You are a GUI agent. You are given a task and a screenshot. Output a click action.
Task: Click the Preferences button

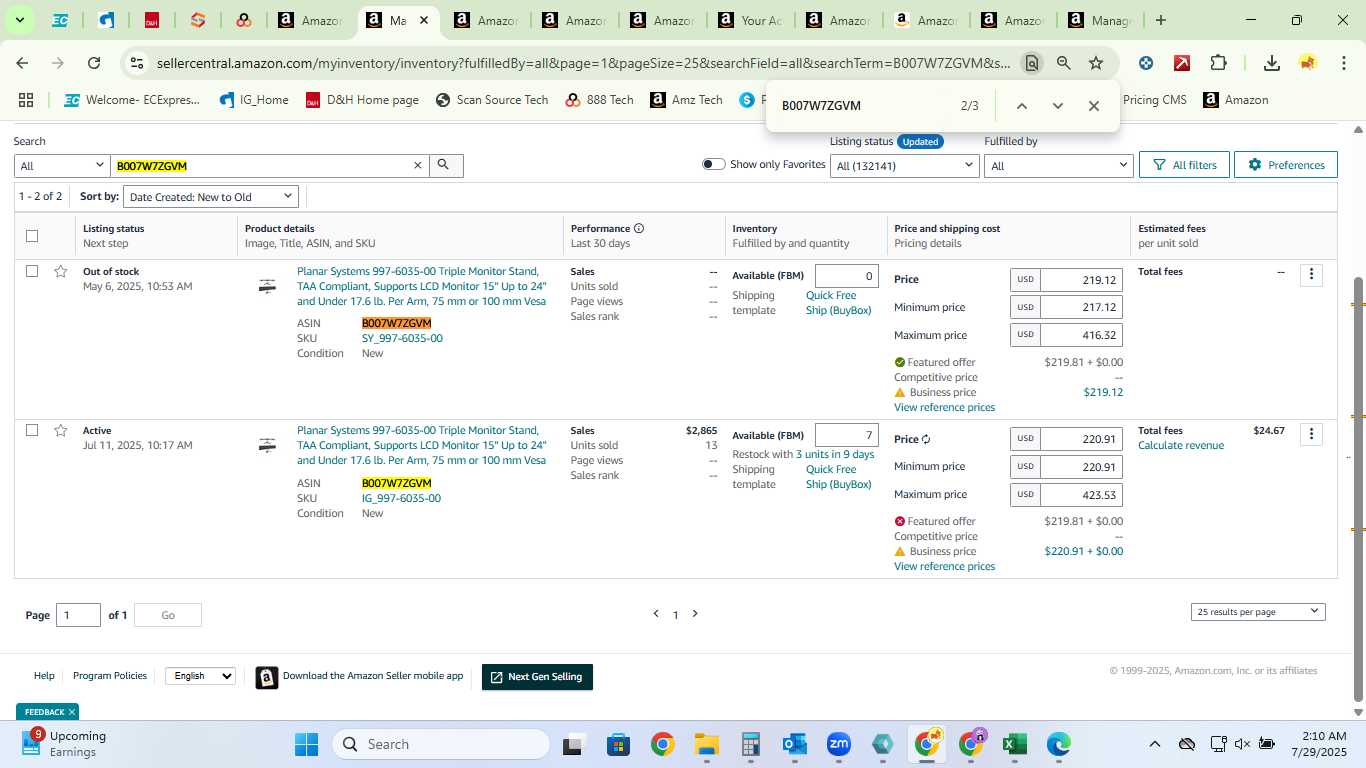(1286, 165)
